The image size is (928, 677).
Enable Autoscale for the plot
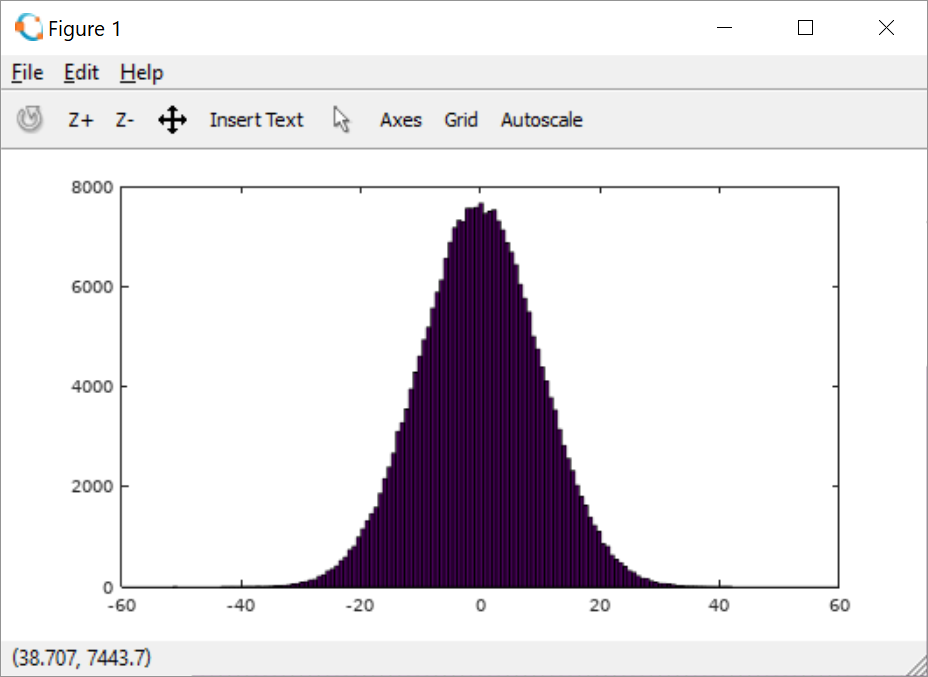[541, 119]
